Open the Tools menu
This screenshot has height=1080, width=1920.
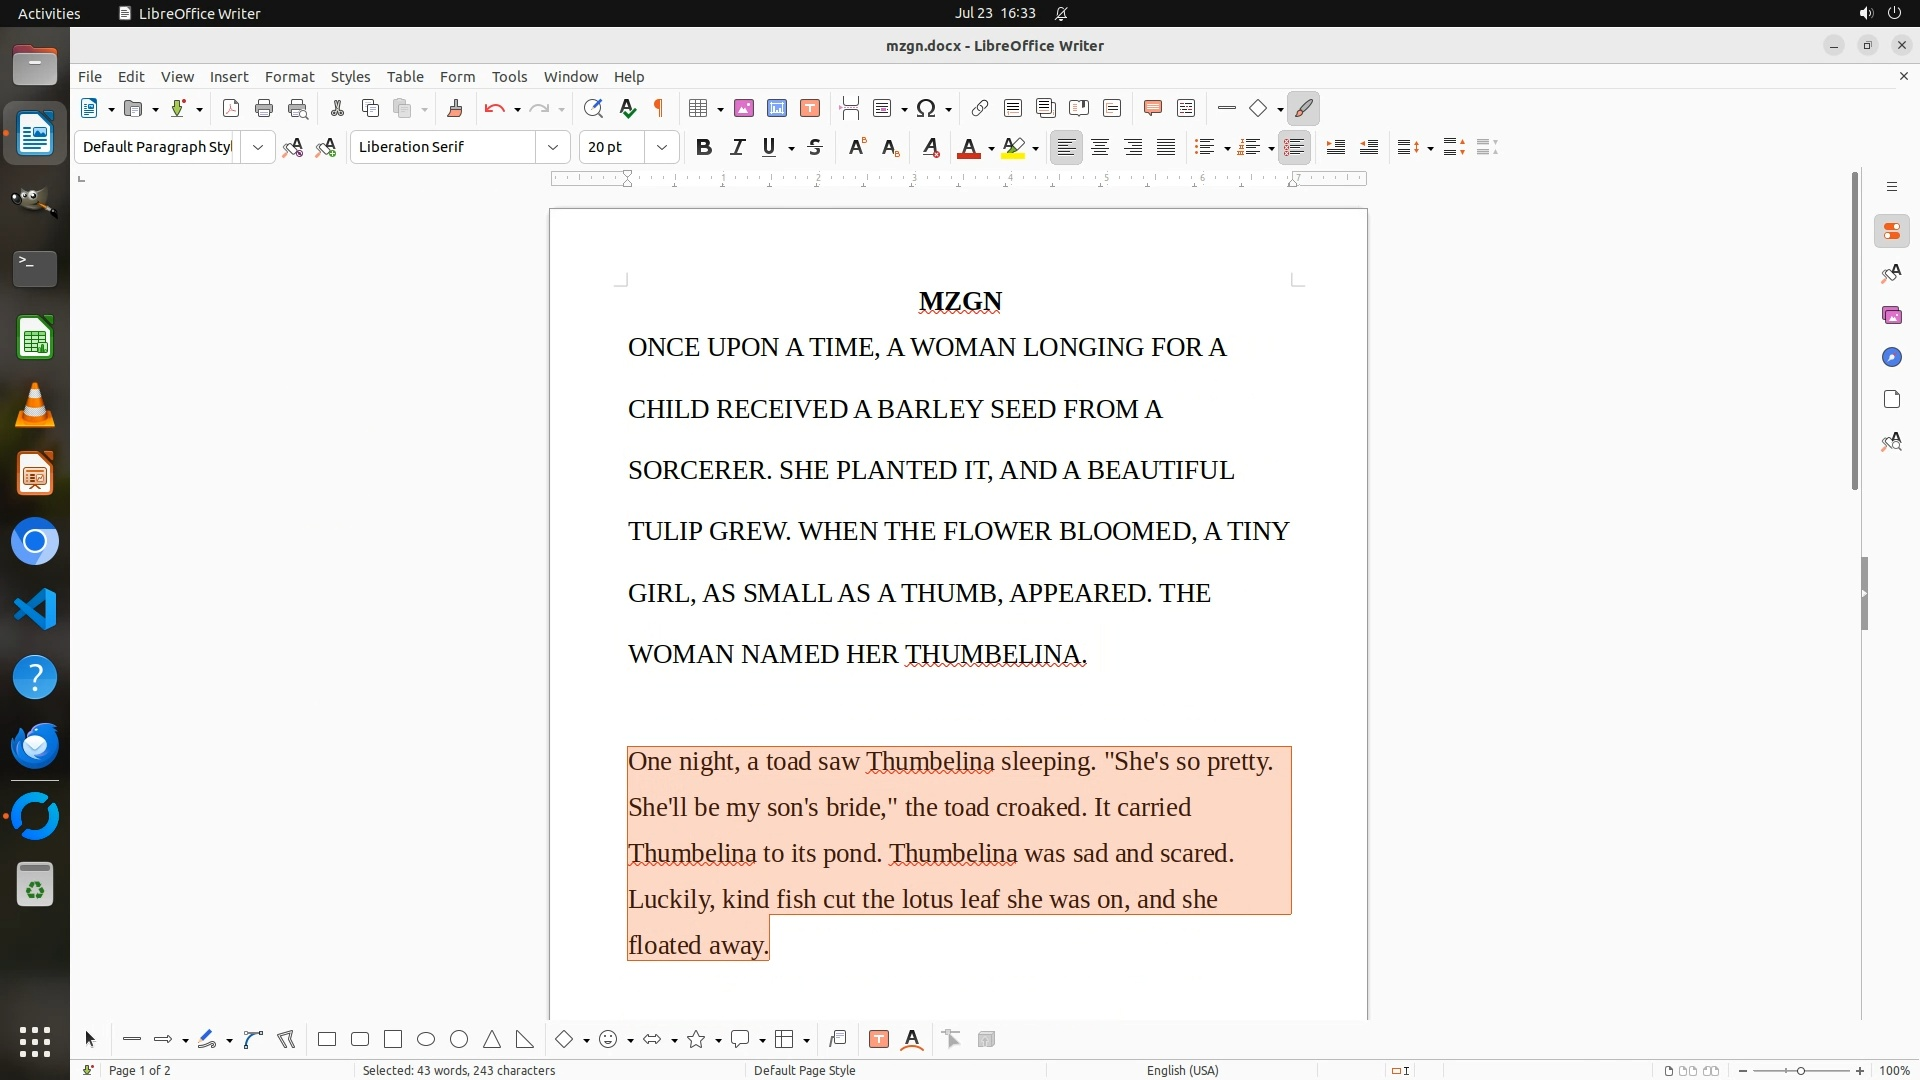pyautogui.click(x=509, y=76)
